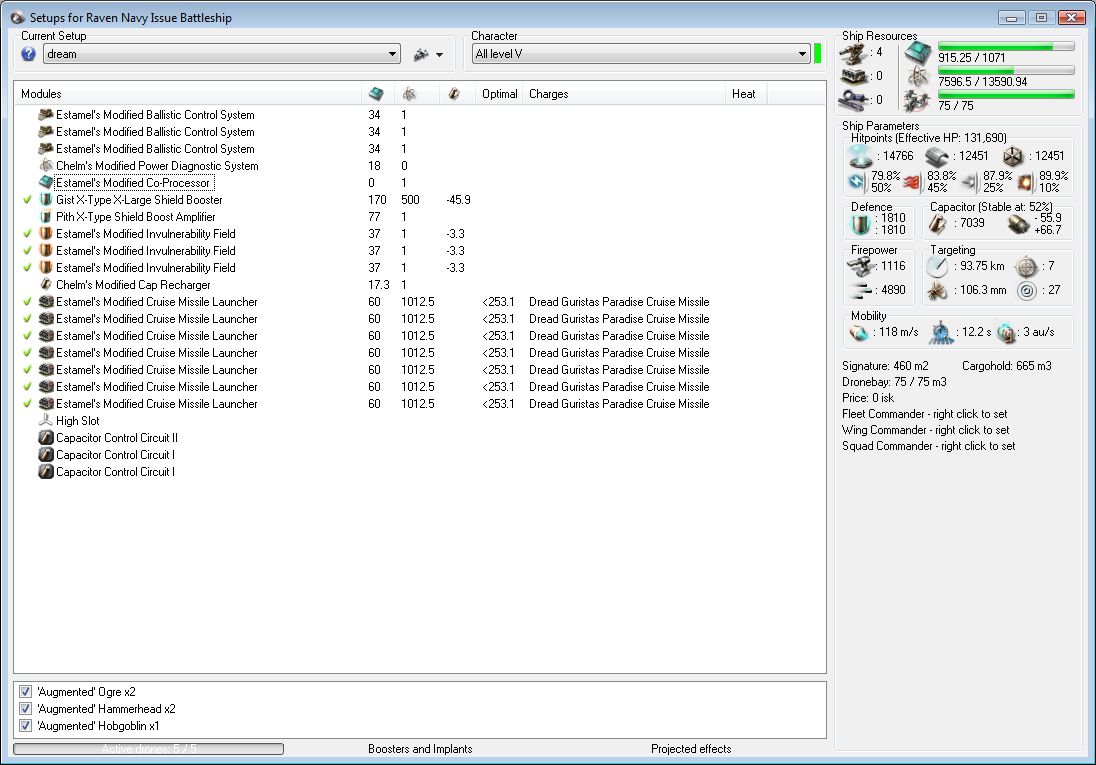1096x765 pixels.
Task: Select the first Ballistic Control System icon
Action: click(46, 114)
